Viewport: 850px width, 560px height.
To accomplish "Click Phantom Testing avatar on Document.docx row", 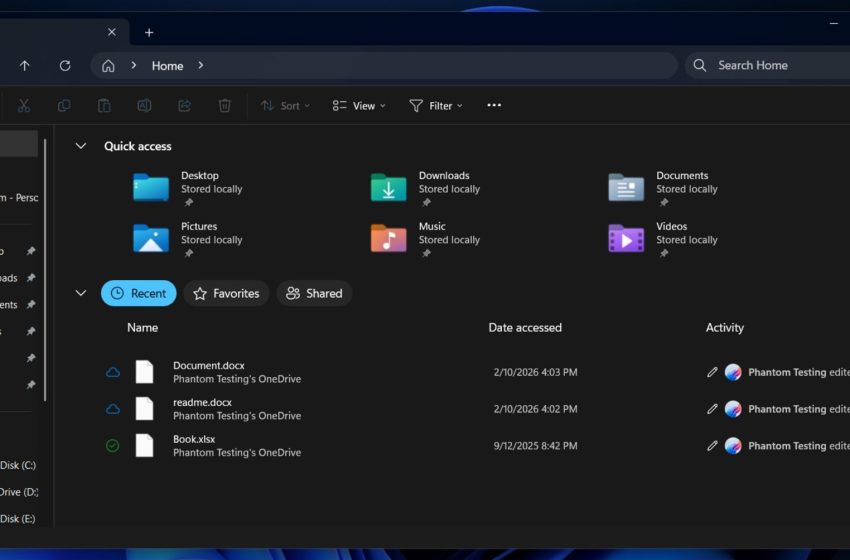I will point(733,372).
